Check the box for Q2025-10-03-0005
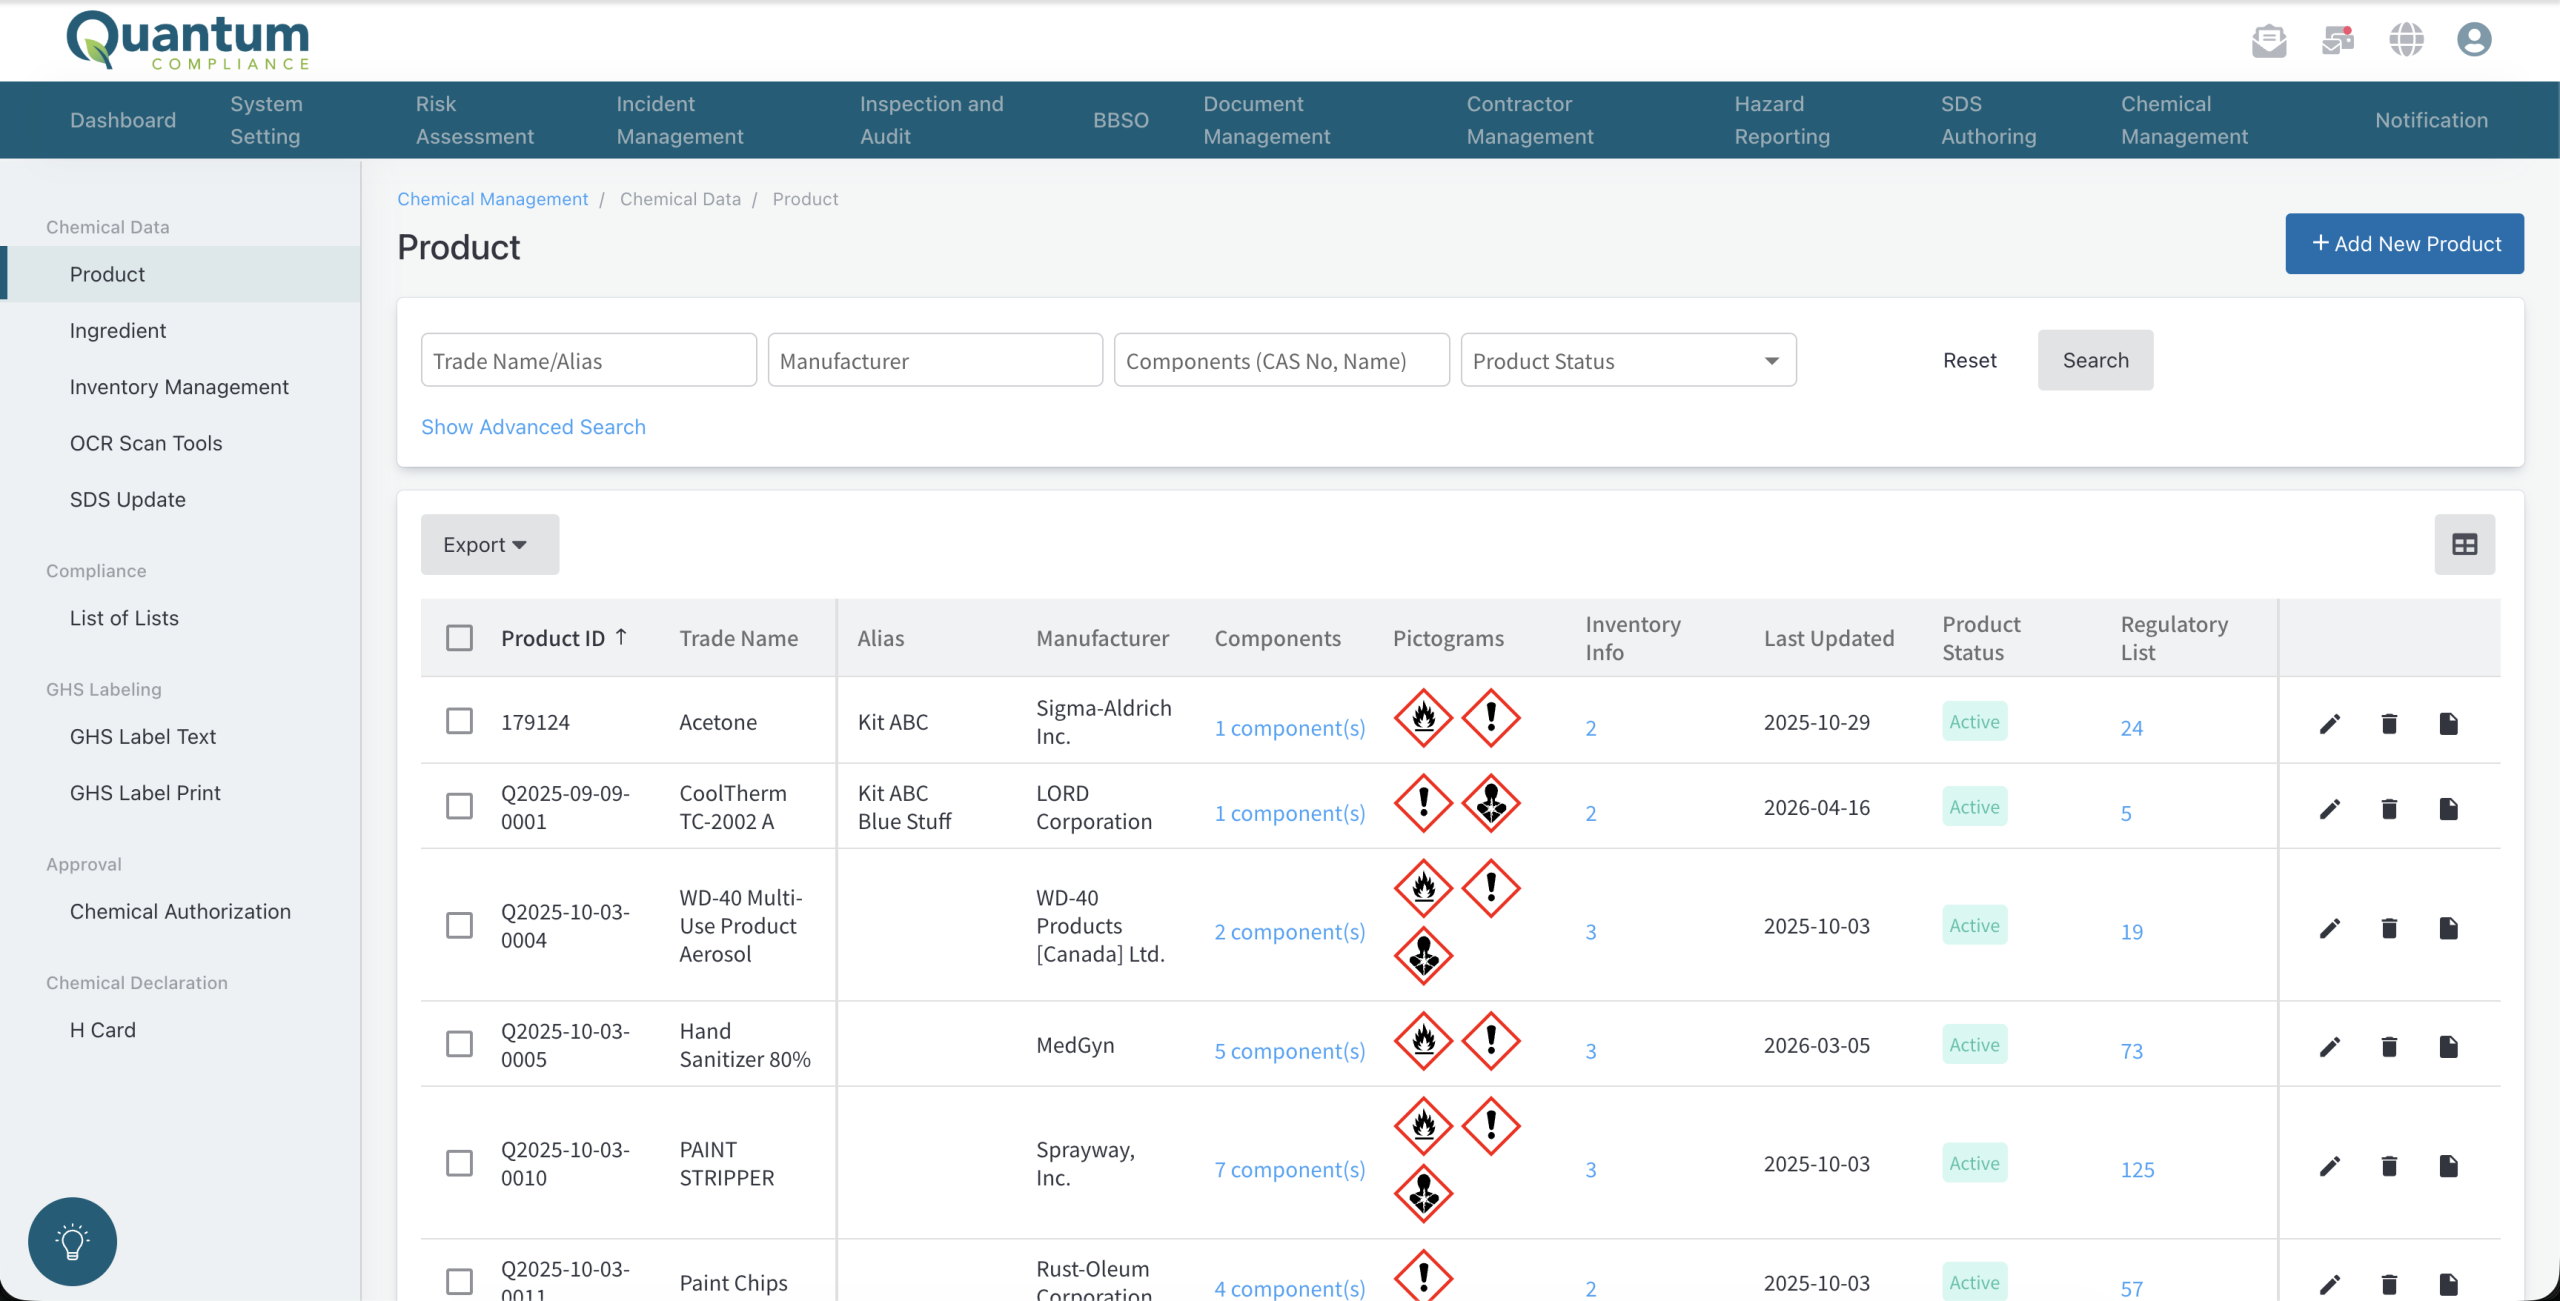Viewport: 2560px width, 1301px height. (x=459, y=1044)
